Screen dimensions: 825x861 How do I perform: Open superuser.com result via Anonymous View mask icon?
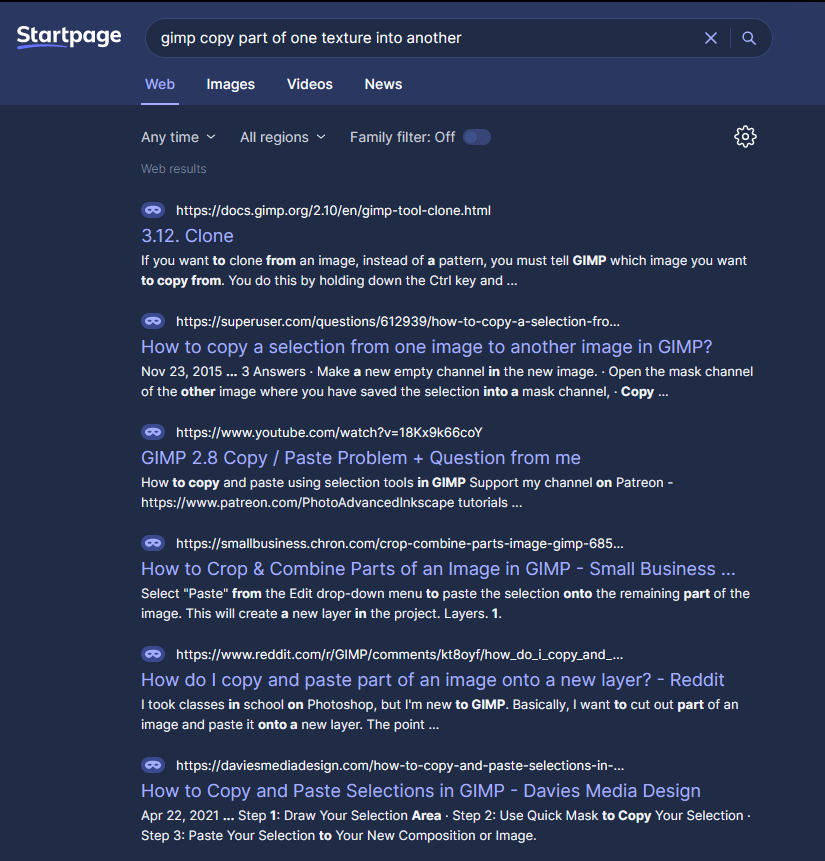coord(153,321)
